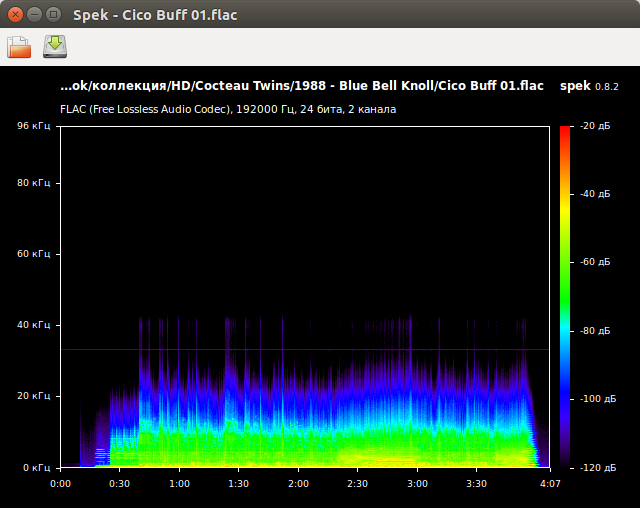Select the 0:30 time axis marker
The width and height of the screenshot is (640, 508).
120,483
